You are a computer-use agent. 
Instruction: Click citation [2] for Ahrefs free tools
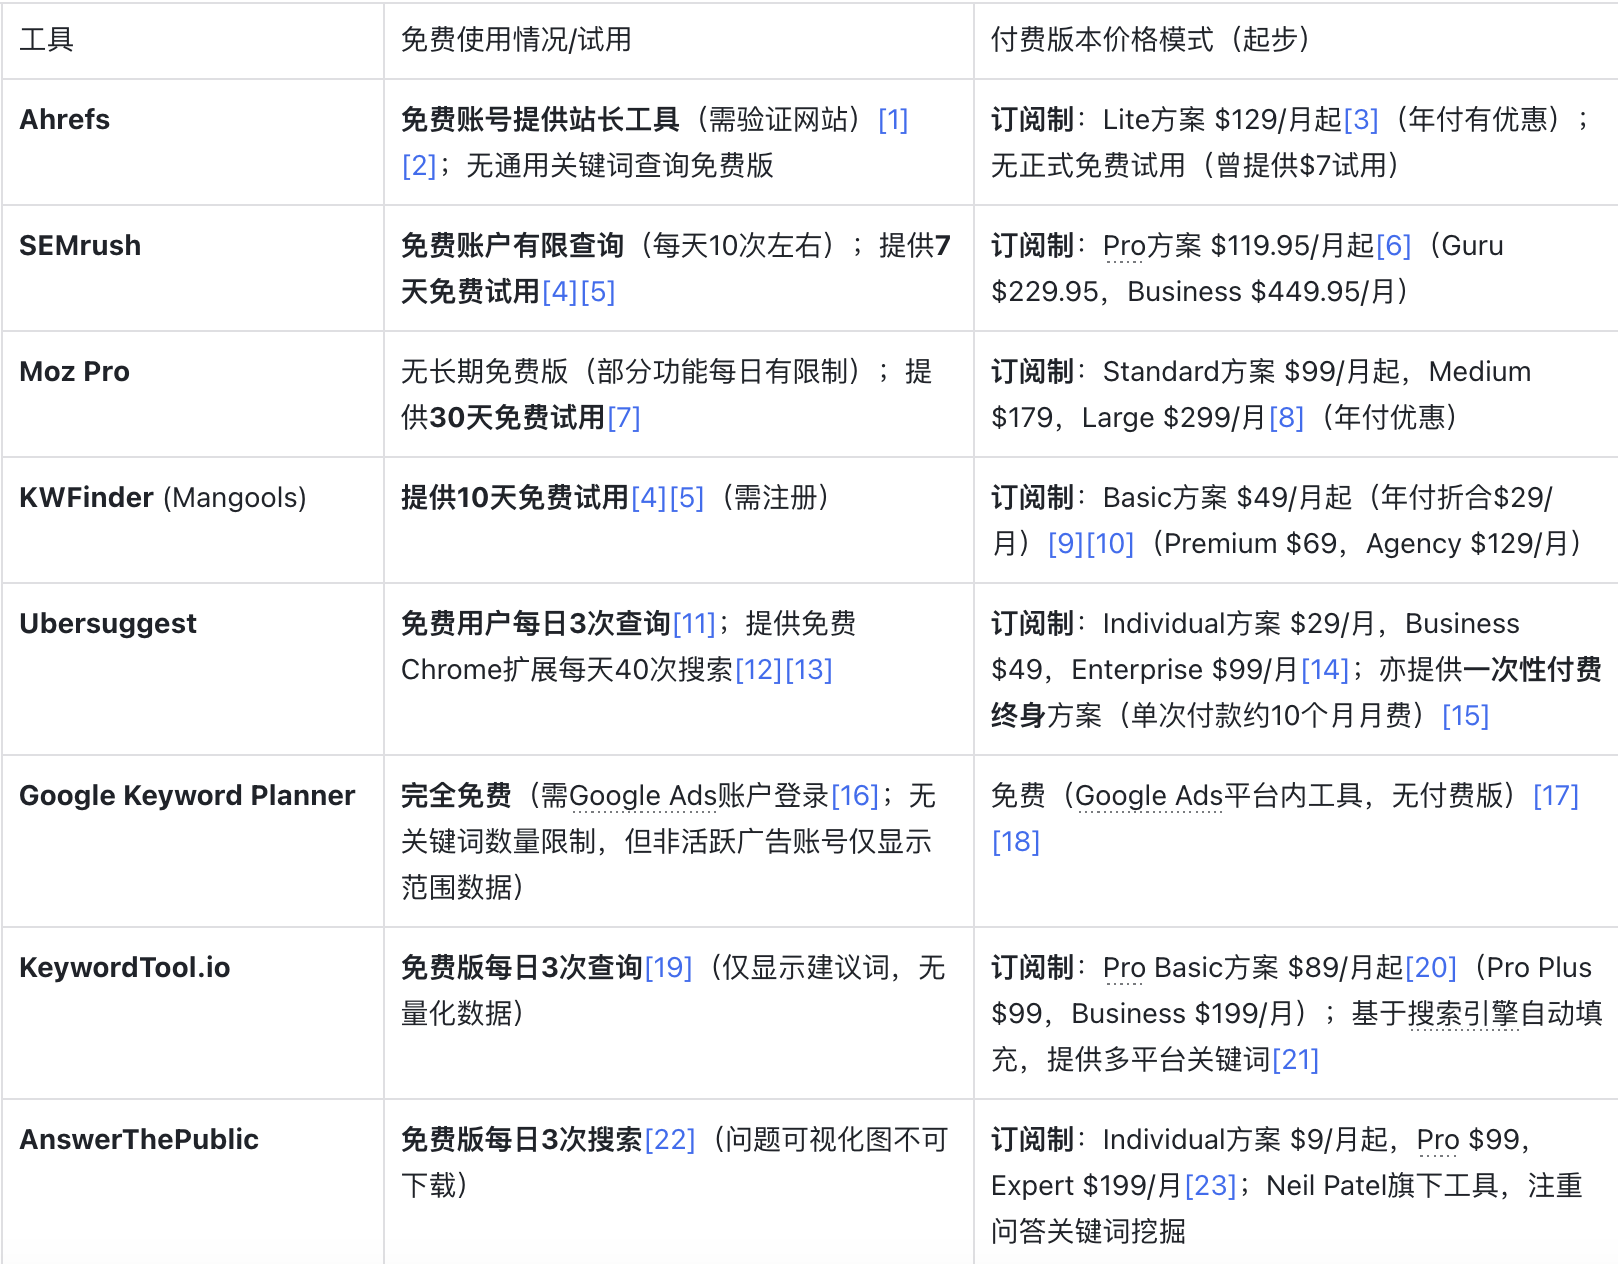click(x=418, y=166)
